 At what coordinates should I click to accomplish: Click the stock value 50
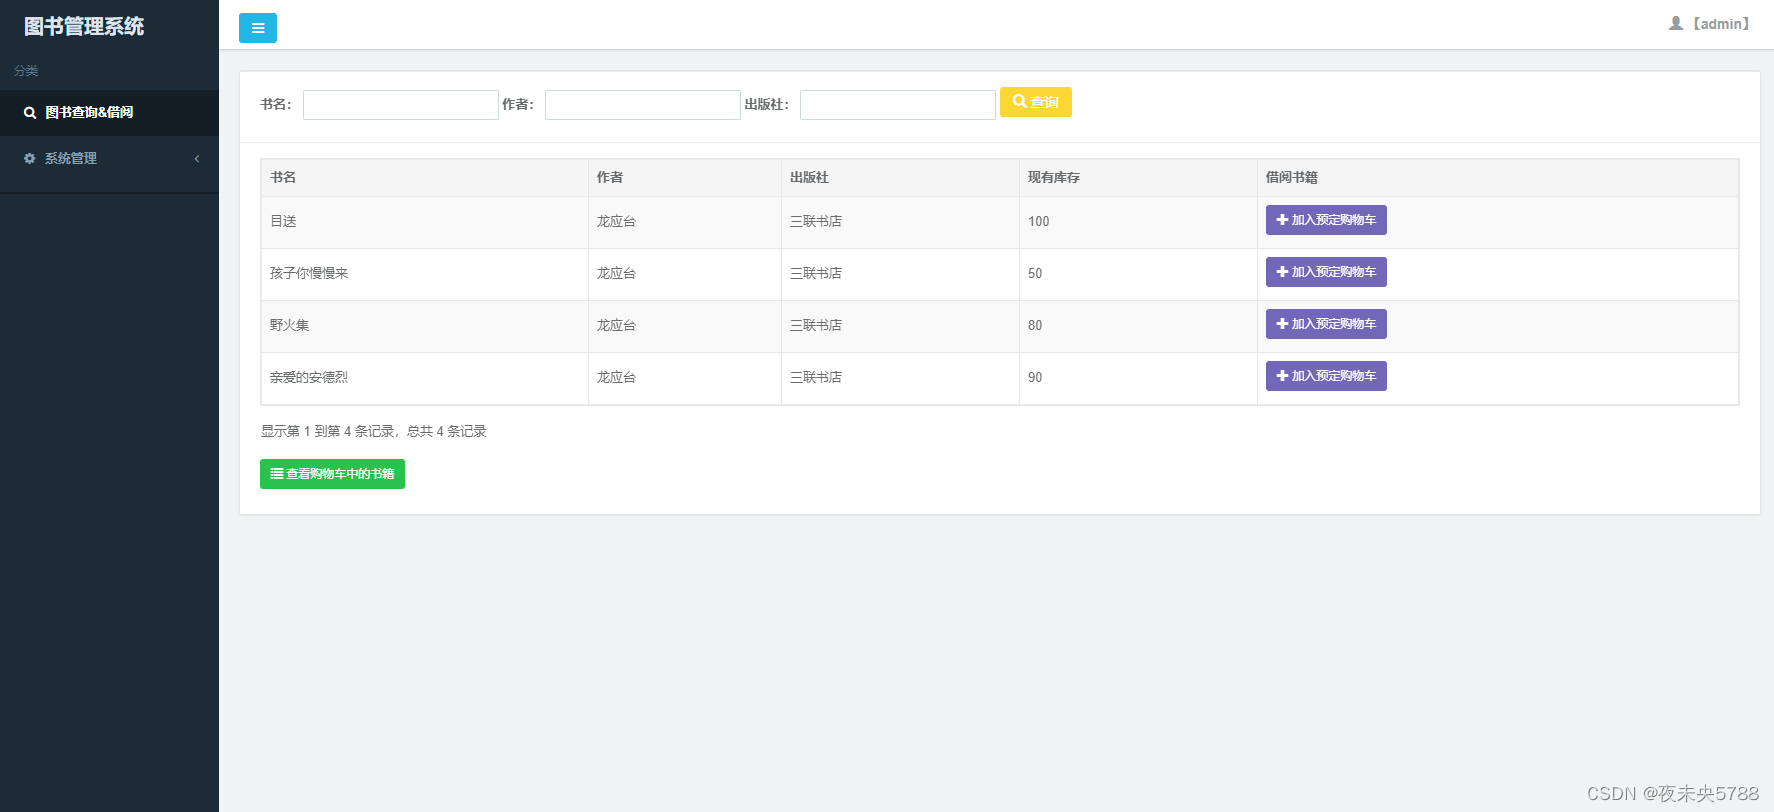coord(1035,274)
